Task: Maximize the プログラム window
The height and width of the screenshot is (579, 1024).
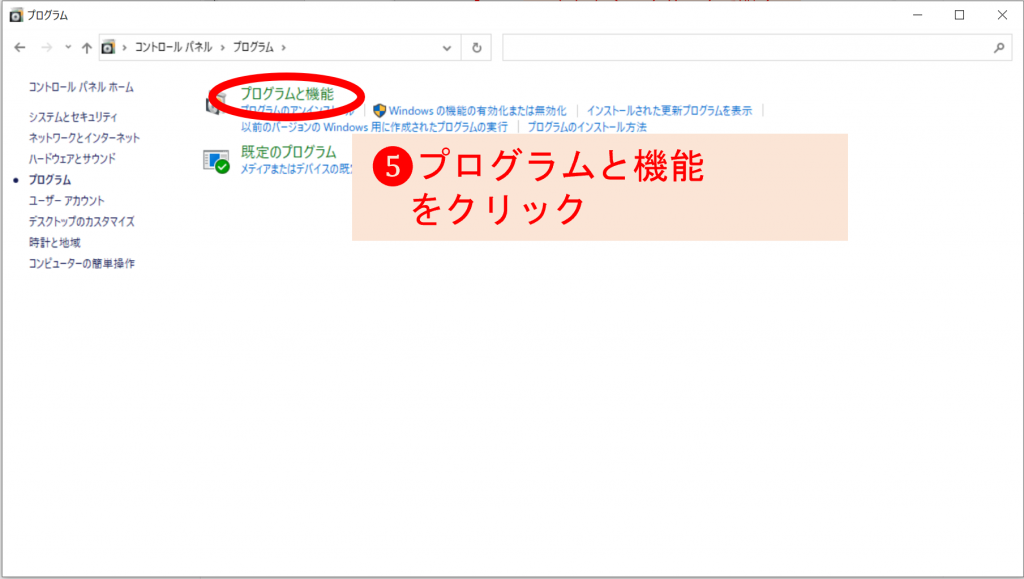Action: [x=959, y=15]
